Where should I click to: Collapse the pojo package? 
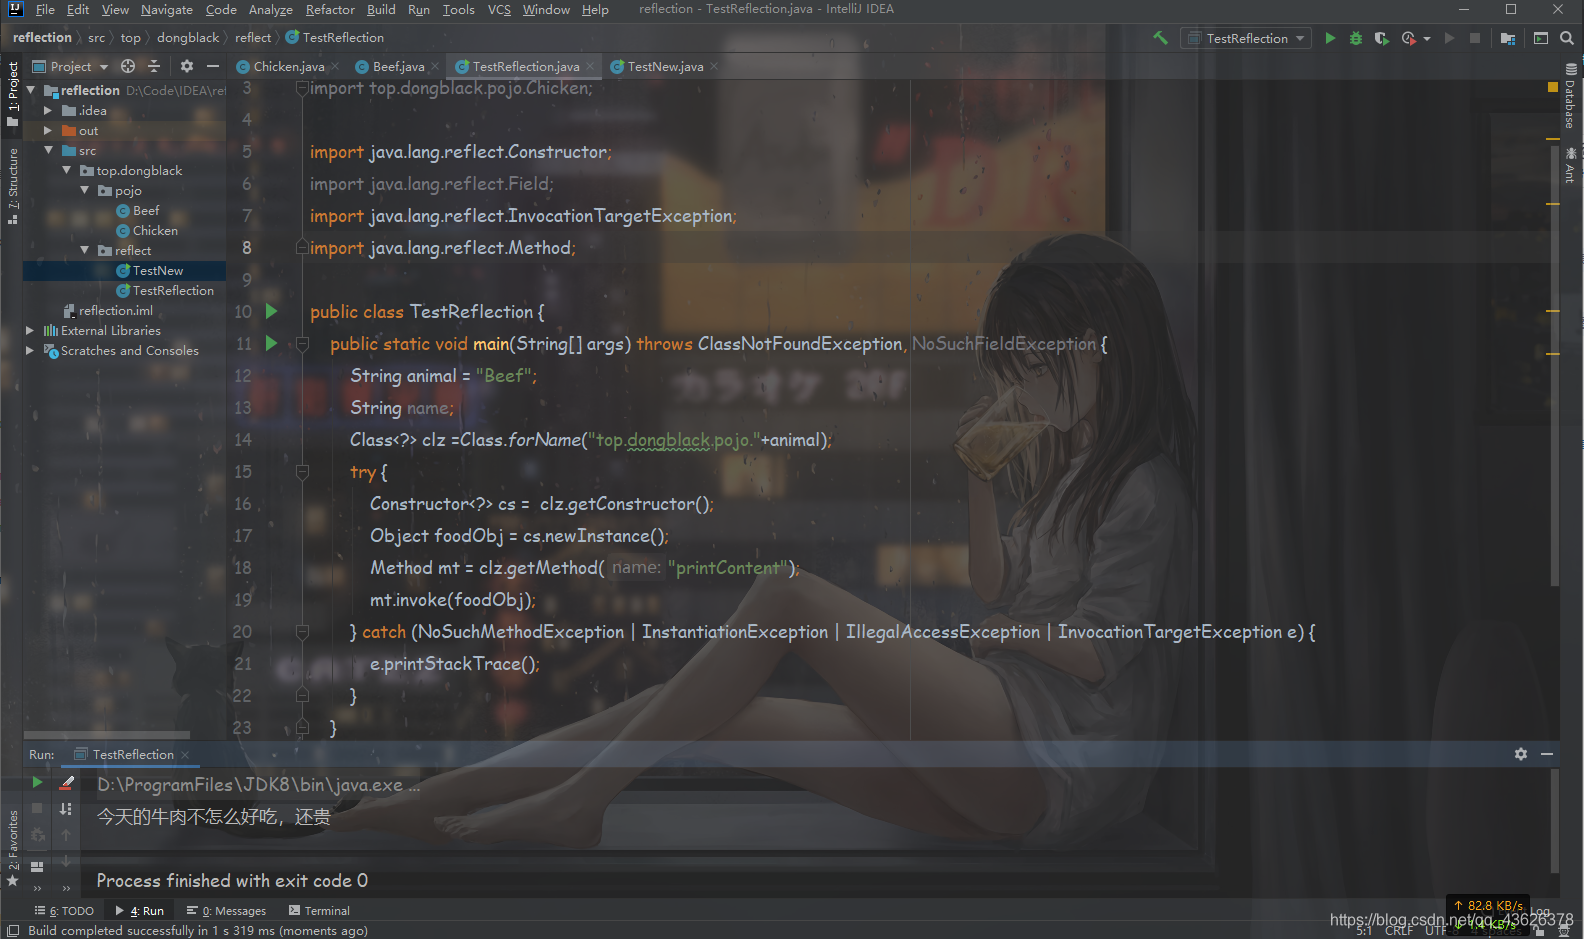click(x=85, y=190)
